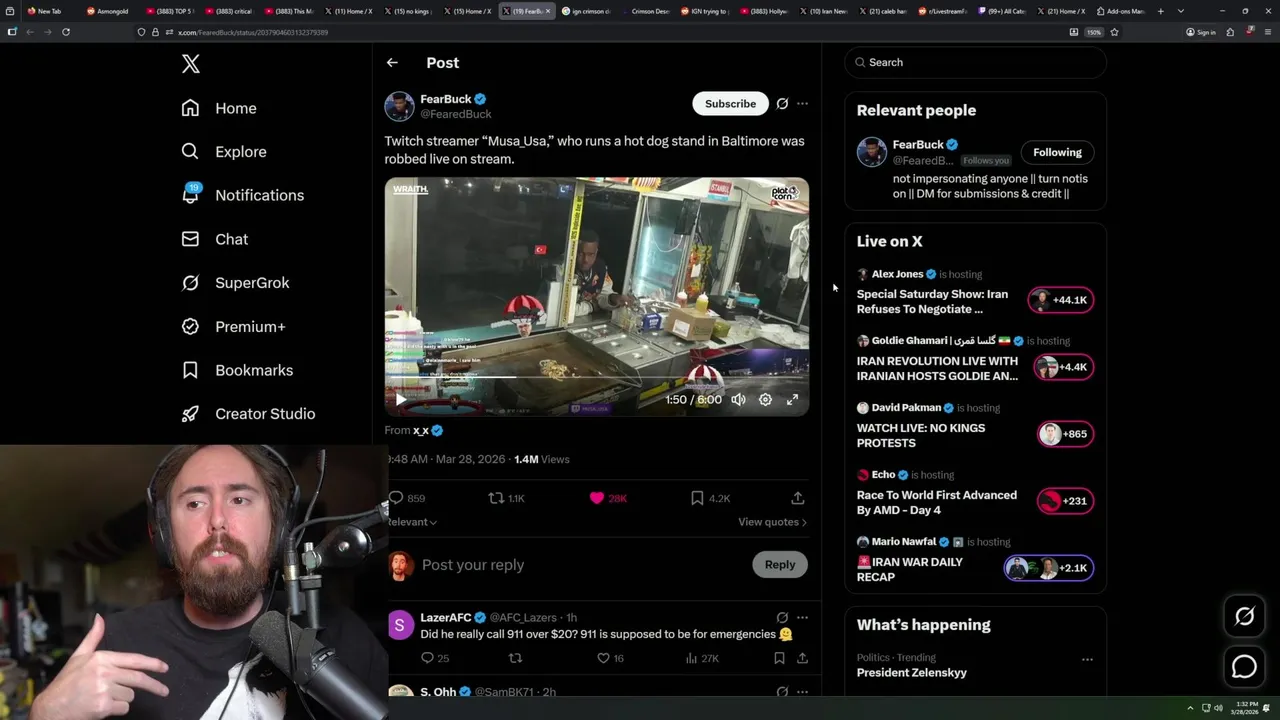Open a new browser tab with plus
The height and width of the screenshot is (720, 1280).
(x=1161, y=11)
